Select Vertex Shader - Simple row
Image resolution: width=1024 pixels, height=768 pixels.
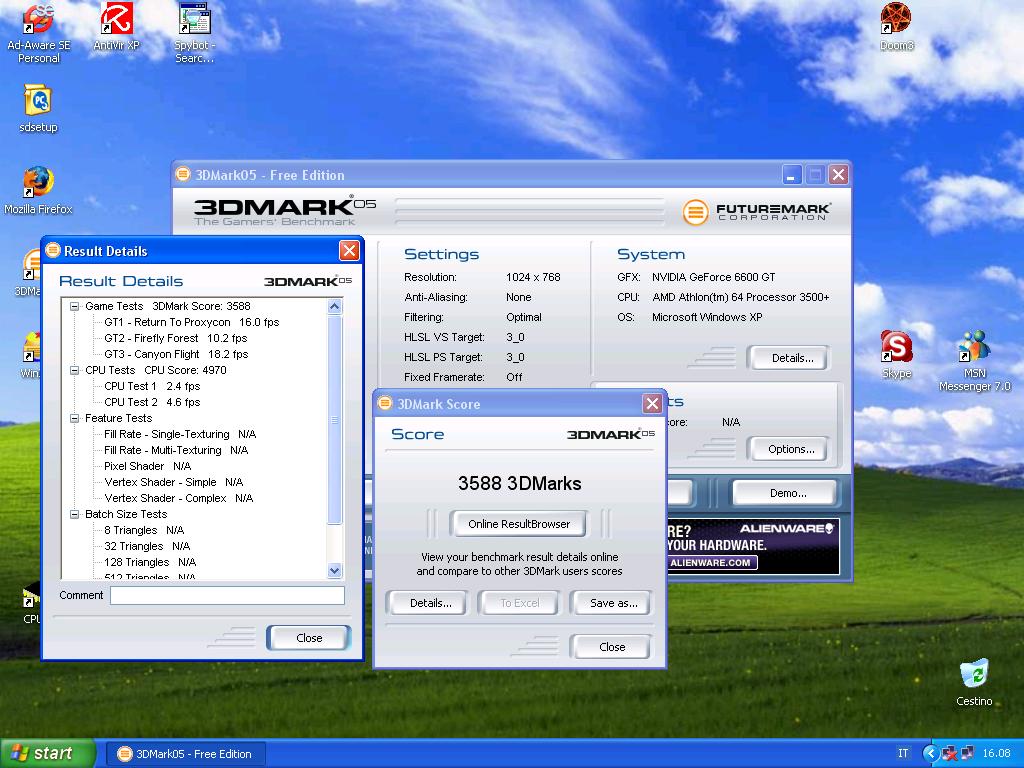coord(174,482)
